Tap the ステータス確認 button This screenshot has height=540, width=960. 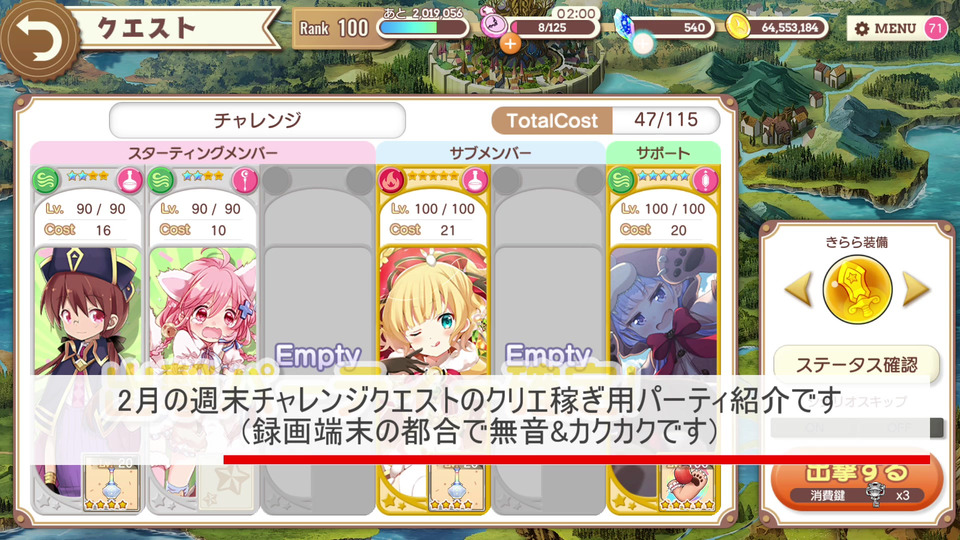coord(857,365)
